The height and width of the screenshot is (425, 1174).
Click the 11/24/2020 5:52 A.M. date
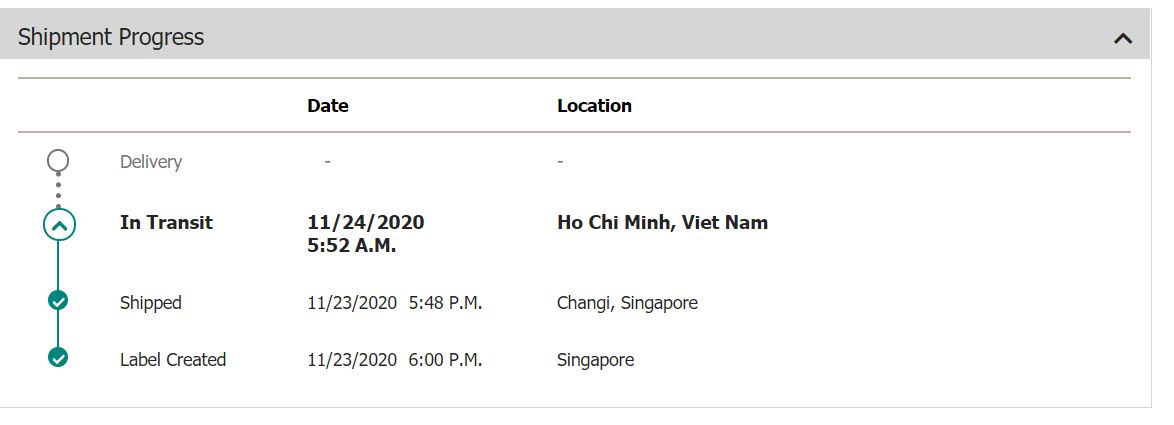pos(366,233)
